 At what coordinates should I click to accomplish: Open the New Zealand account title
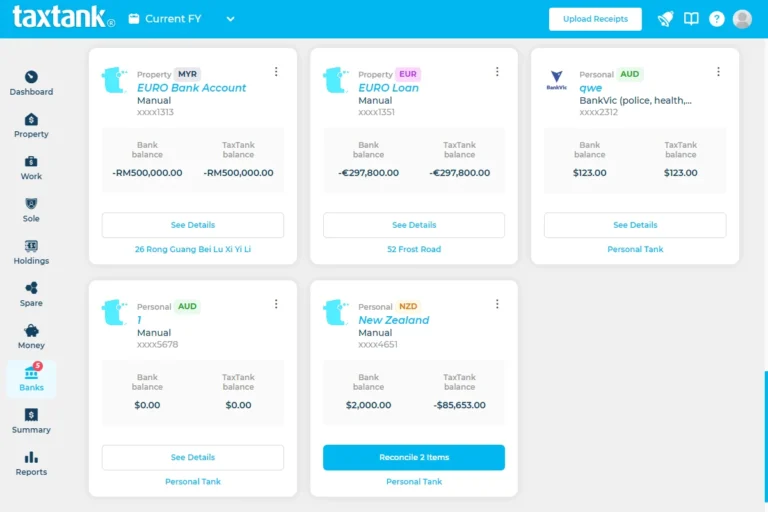click(394, 320)
